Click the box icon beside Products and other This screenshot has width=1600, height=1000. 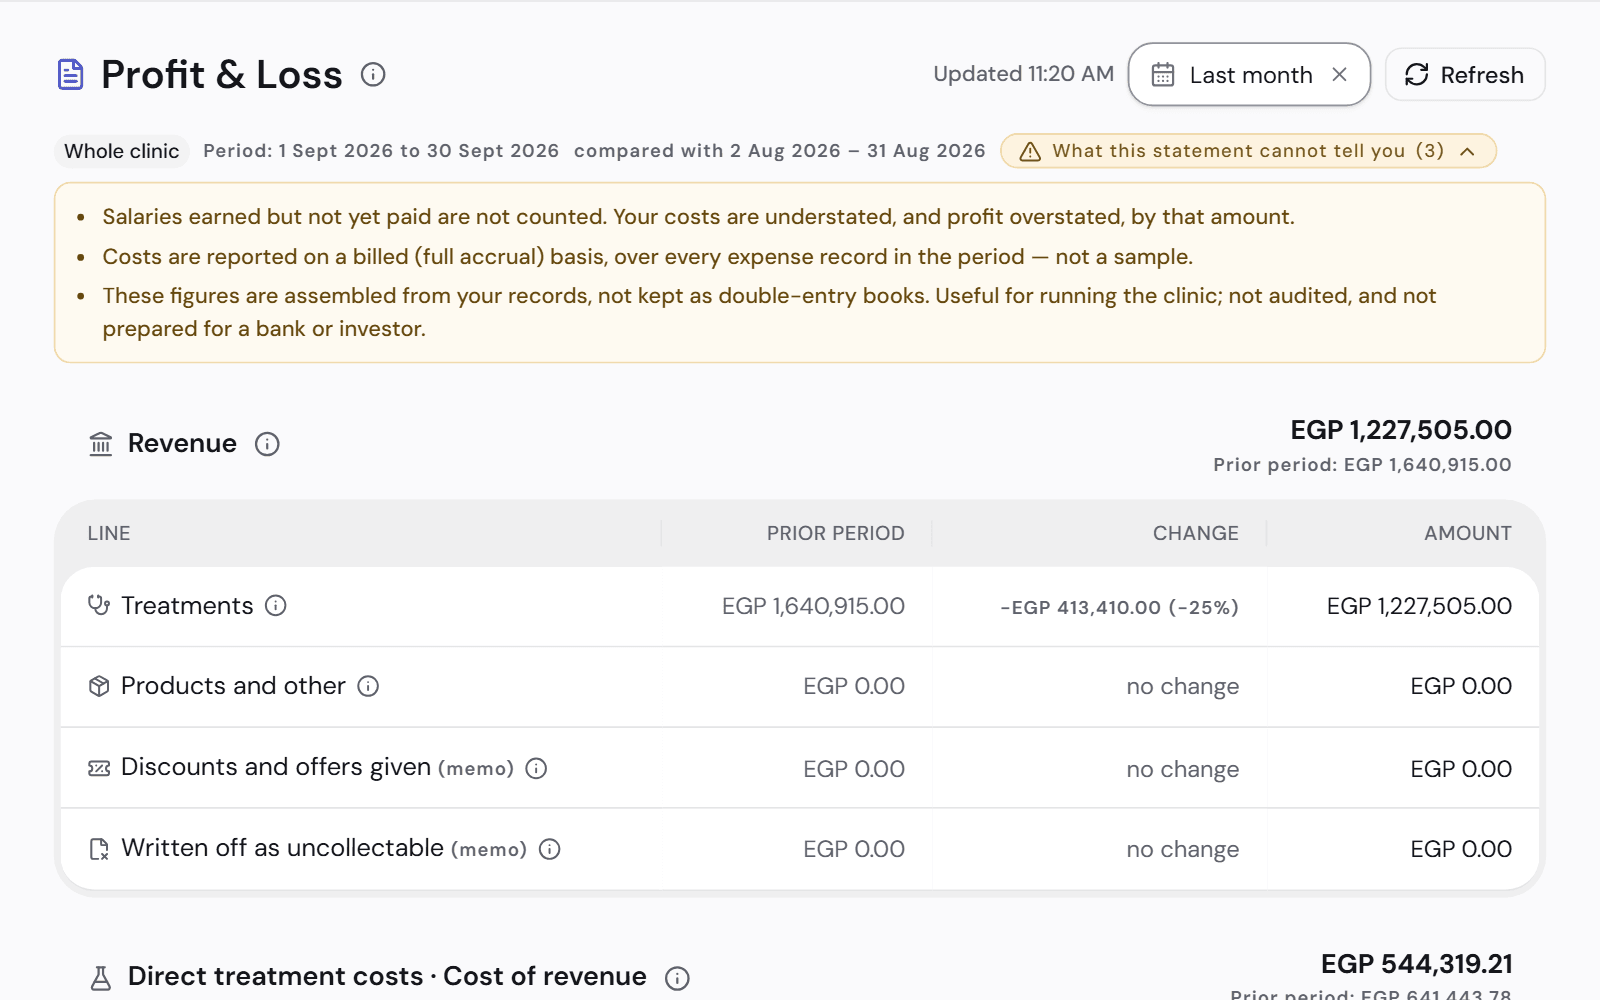[x=99, y=686]
